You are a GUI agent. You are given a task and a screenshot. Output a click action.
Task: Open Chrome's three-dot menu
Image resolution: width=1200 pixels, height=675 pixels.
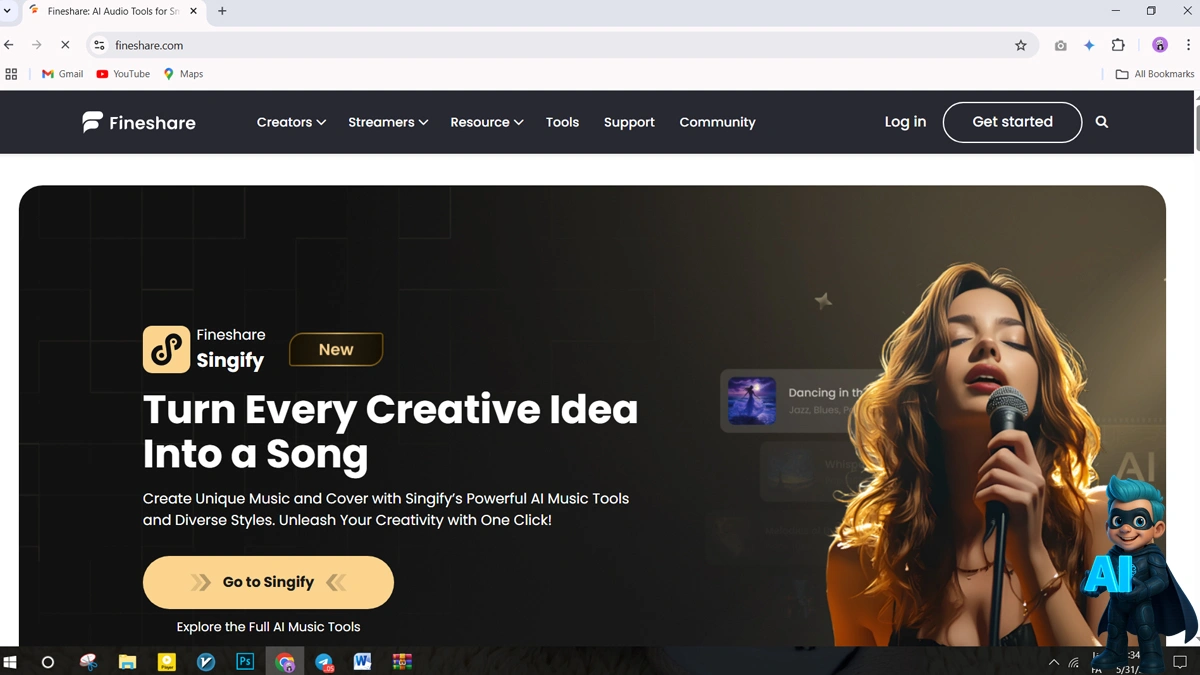[x=1187, y=45]
